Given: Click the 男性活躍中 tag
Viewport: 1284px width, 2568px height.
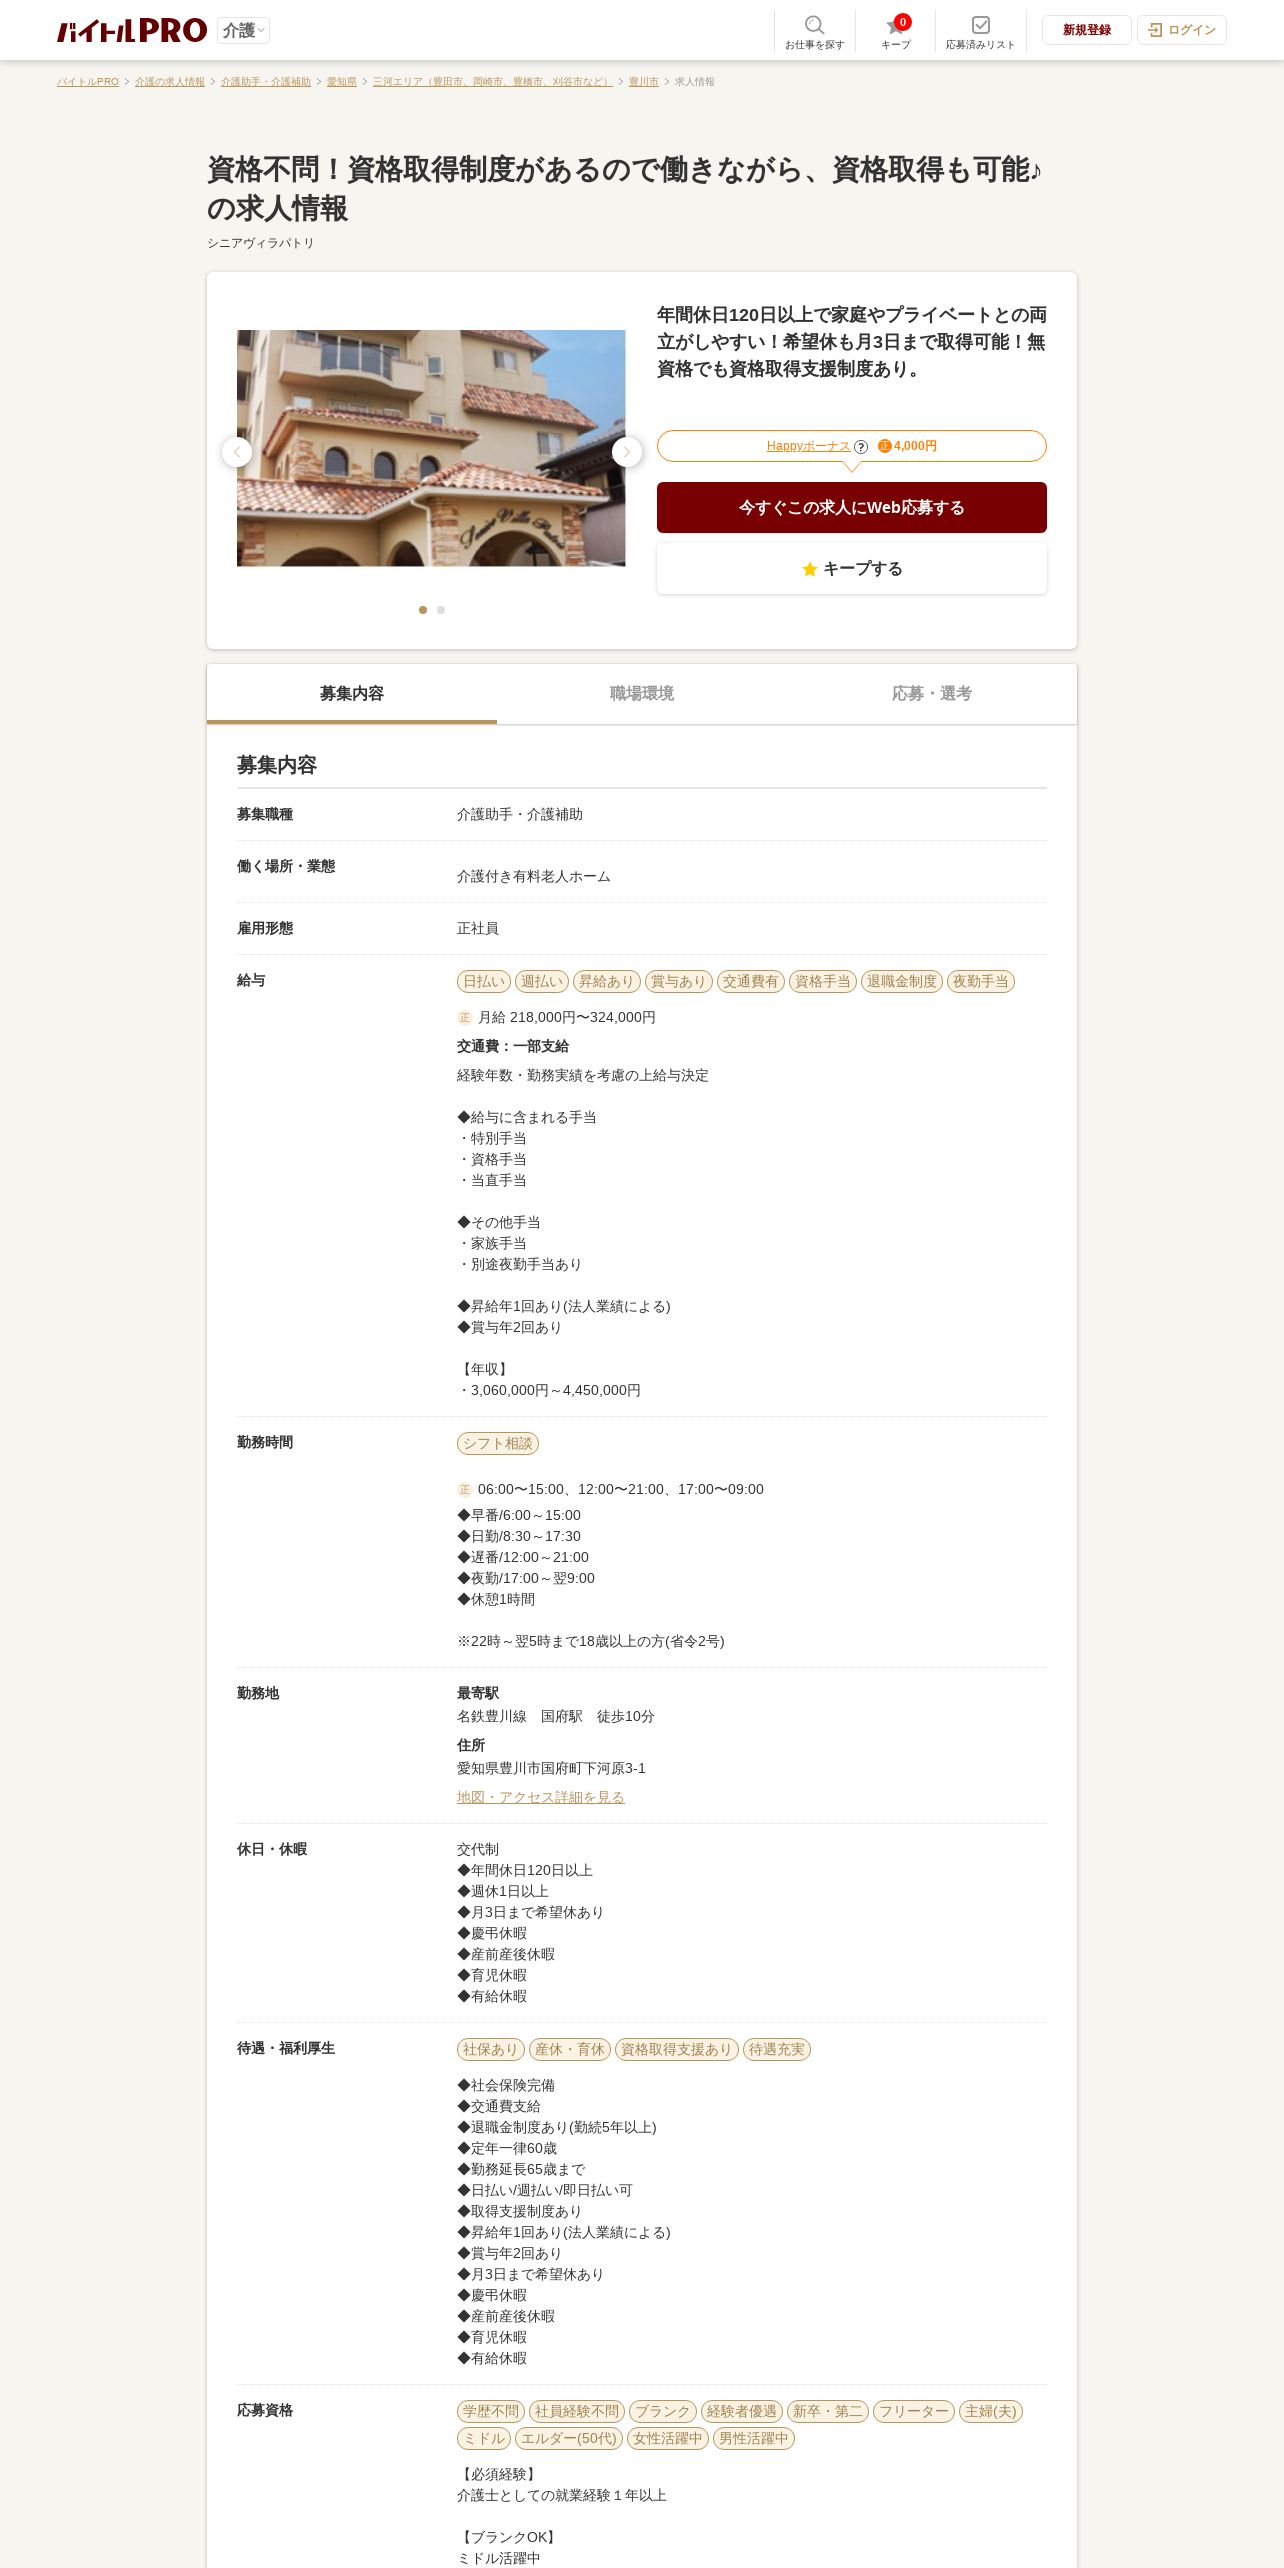Looking at the screenshot, I should tap(754, 2439).
